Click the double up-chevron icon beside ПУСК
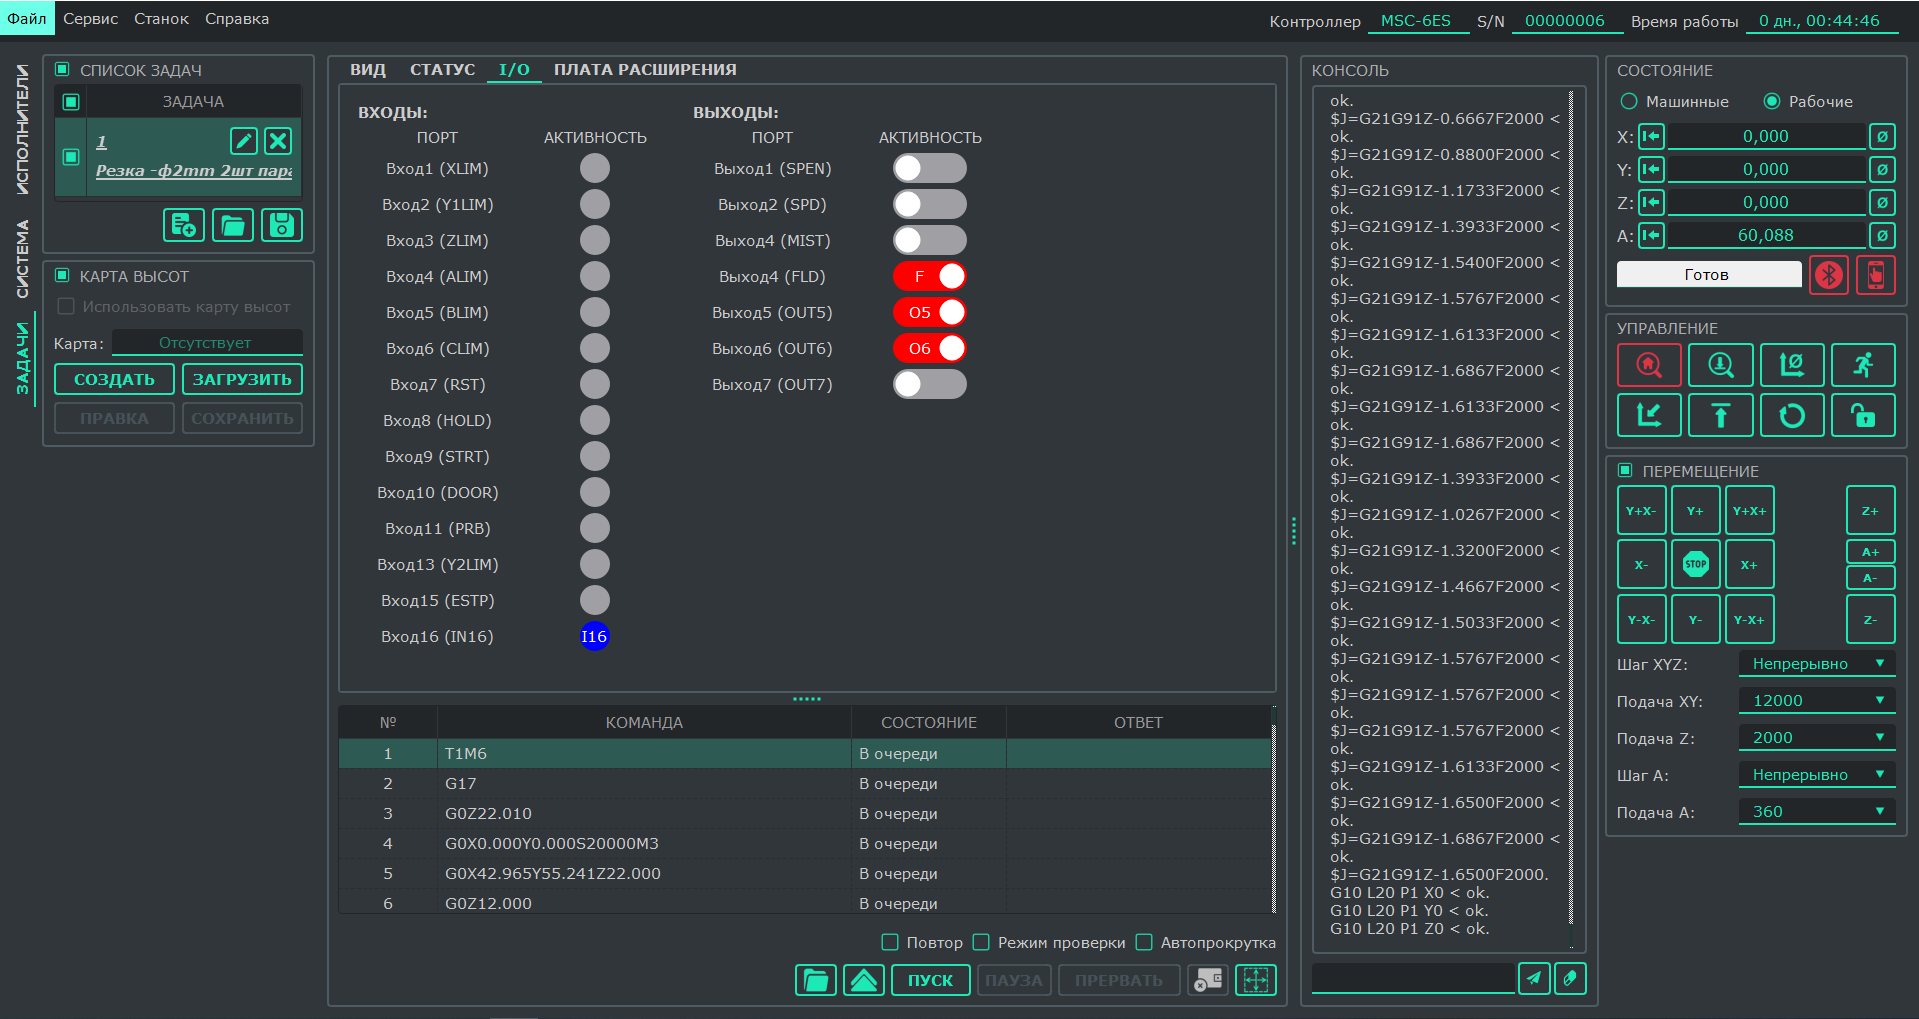 (x=864, y=980)
